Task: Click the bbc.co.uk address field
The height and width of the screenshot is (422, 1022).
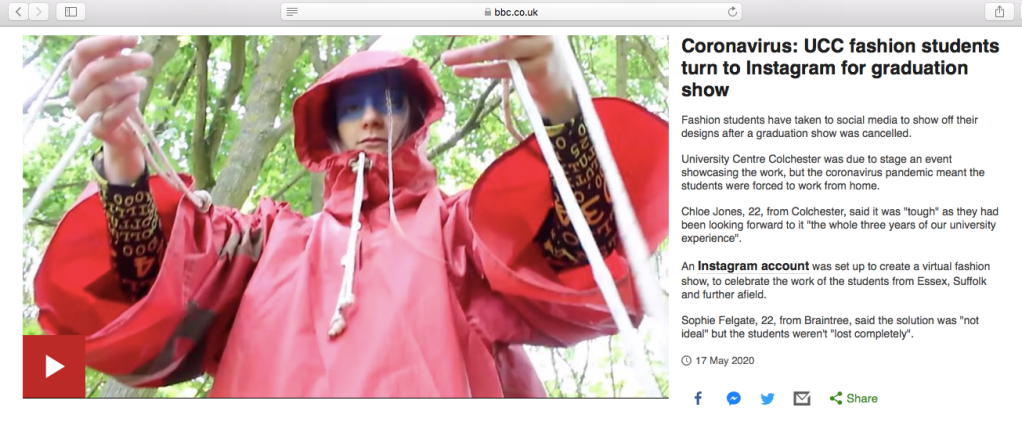Action: (511, 12)
